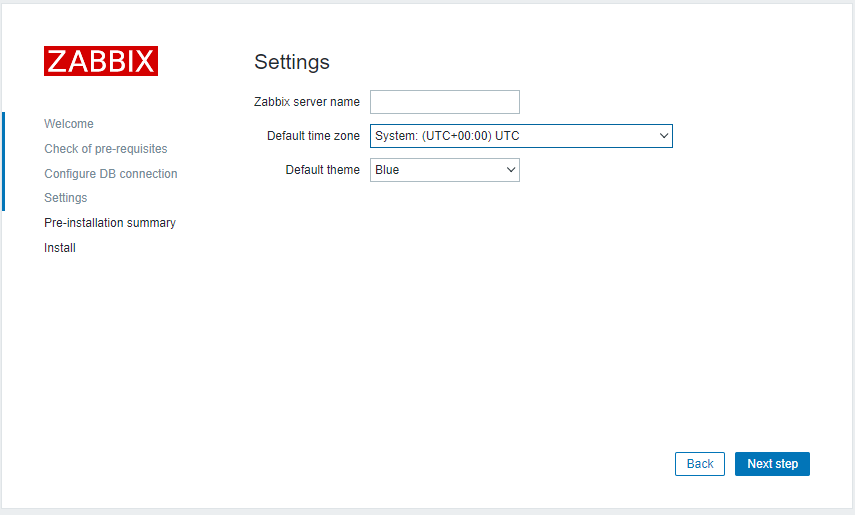Focus the Zabbix server name field
Screen dimensions: 855x515
tap(445, 102)
